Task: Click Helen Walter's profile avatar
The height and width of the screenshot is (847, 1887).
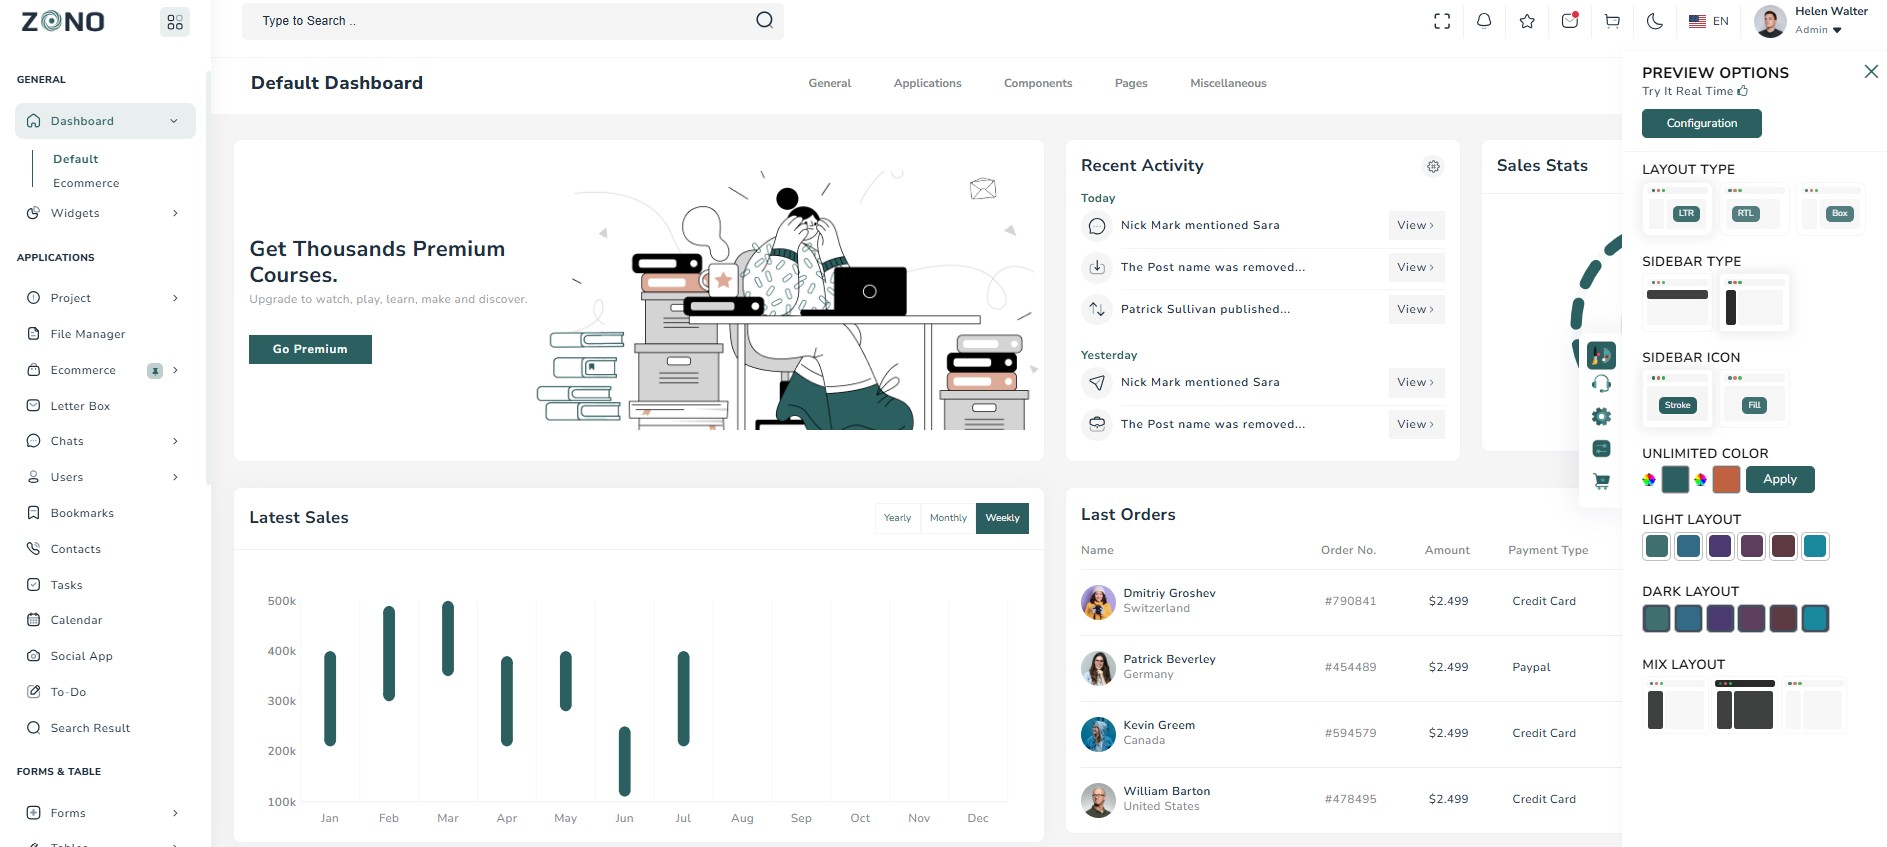Action: [1770, 21]
